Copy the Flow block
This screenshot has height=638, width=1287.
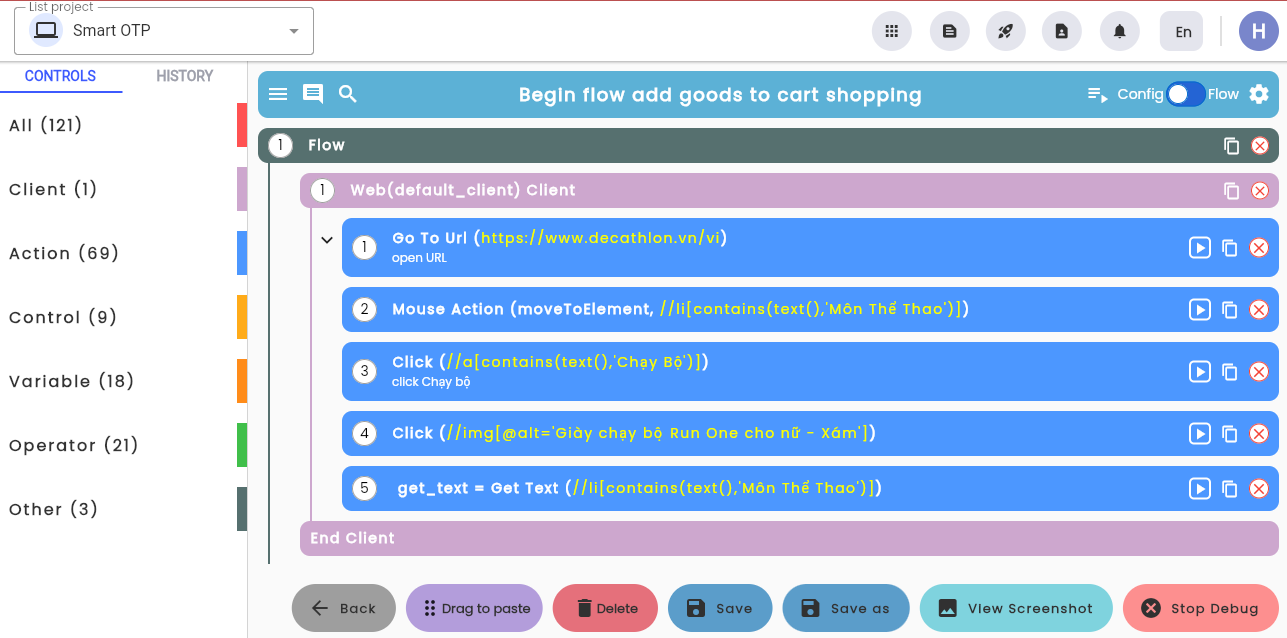tap(1232, 146)
